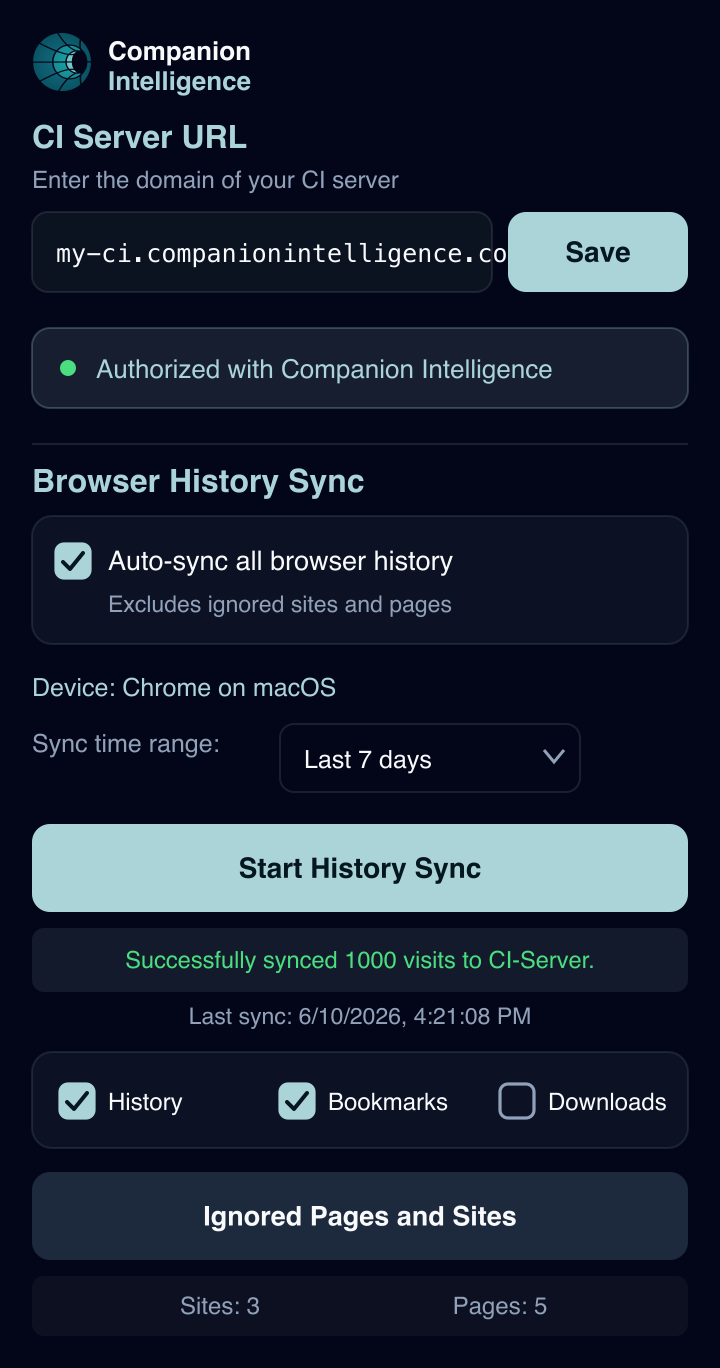720x1368 pixels.
Task: Click the green authorization status dot
Action: [x=68, y=368]
